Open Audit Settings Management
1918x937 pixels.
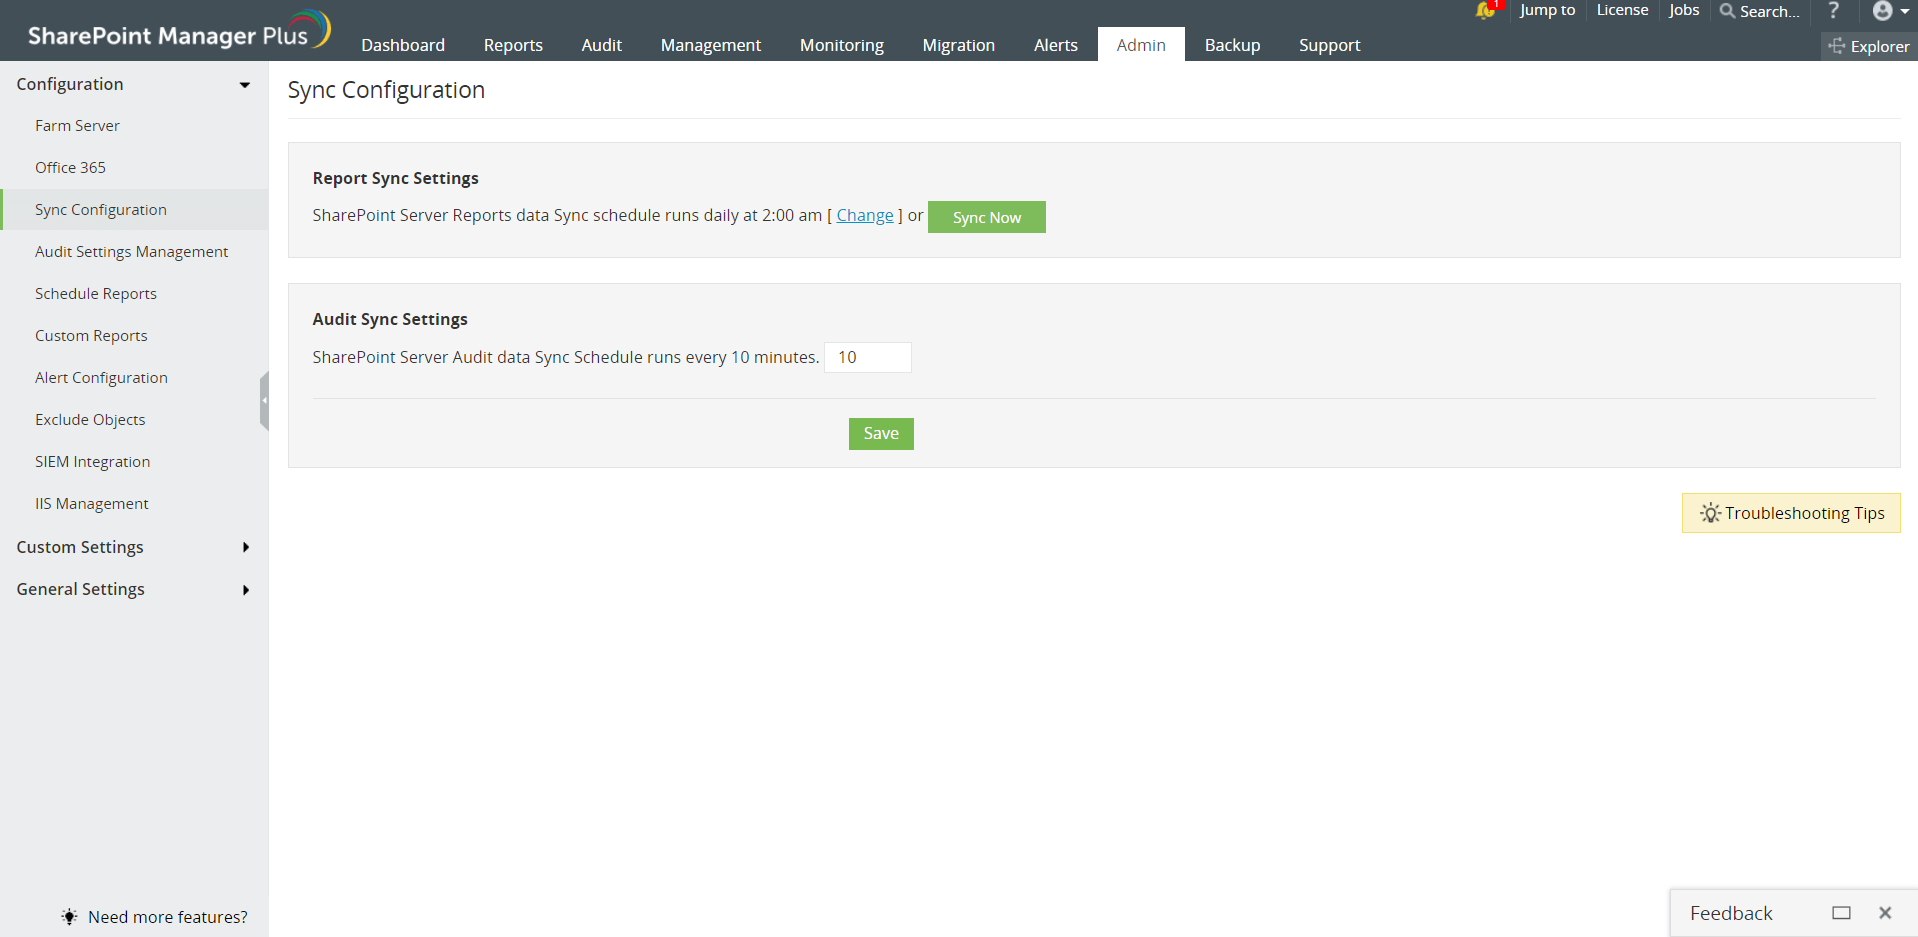click(x=134, y=252)
